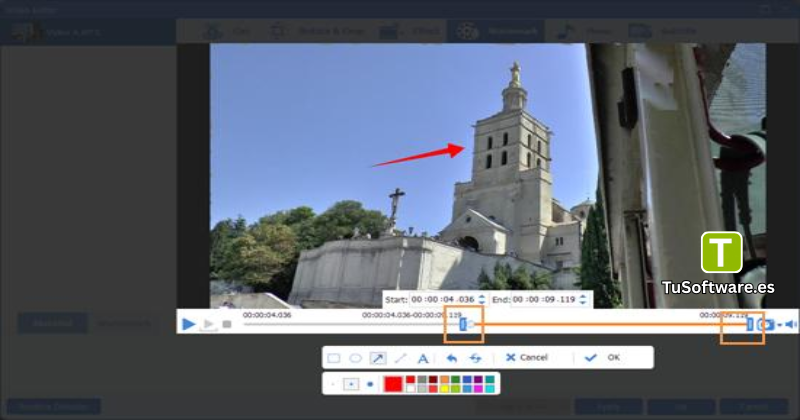Click the round playhead knob on the seek bar

pyautogui.click(x=471, y=324)
